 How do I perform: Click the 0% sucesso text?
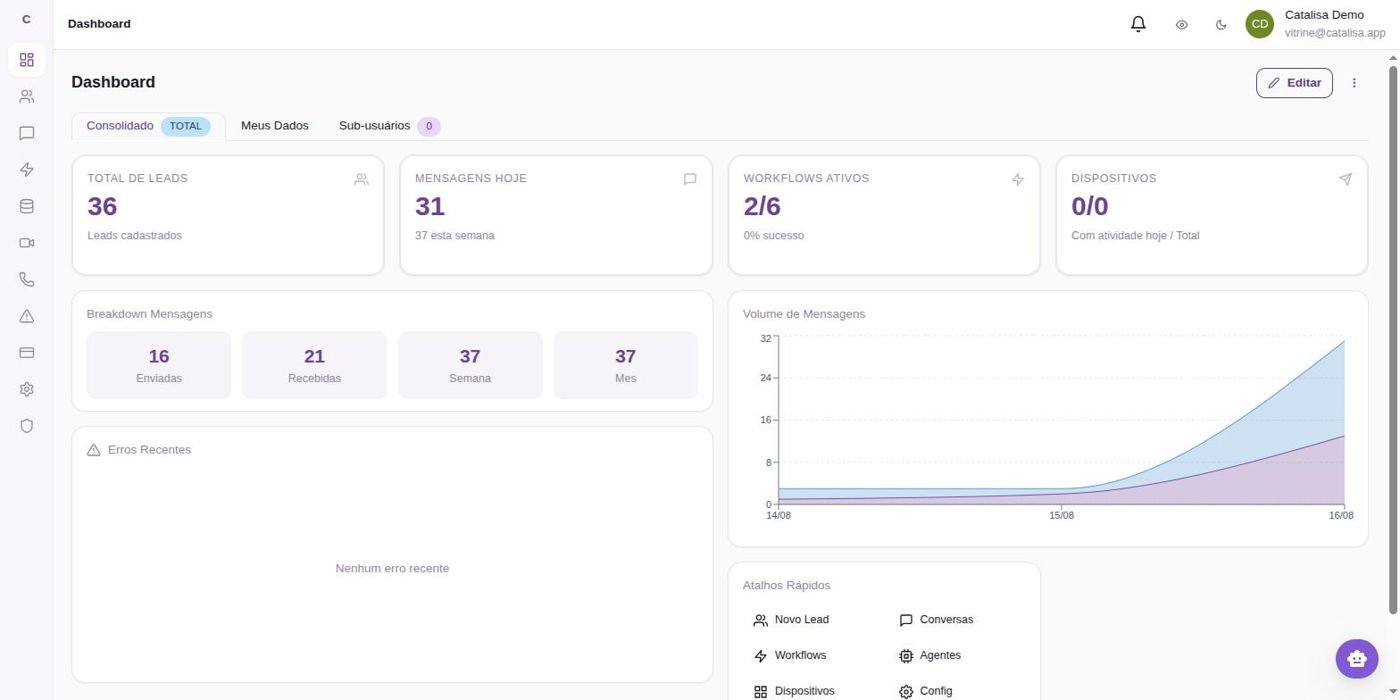(x=773, y=236)
